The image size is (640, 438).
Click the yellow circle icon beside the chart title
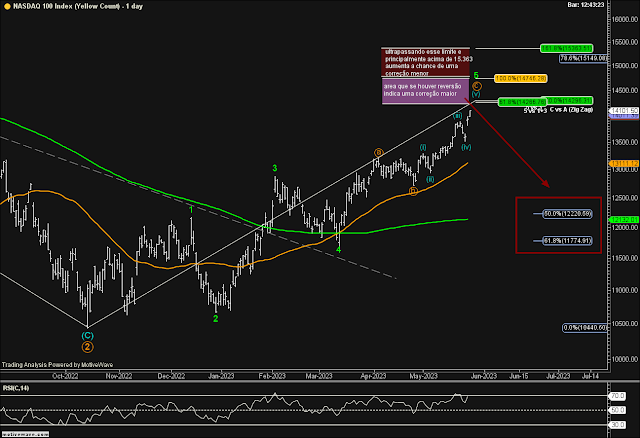pyautogui.click(x=7, y=6)
